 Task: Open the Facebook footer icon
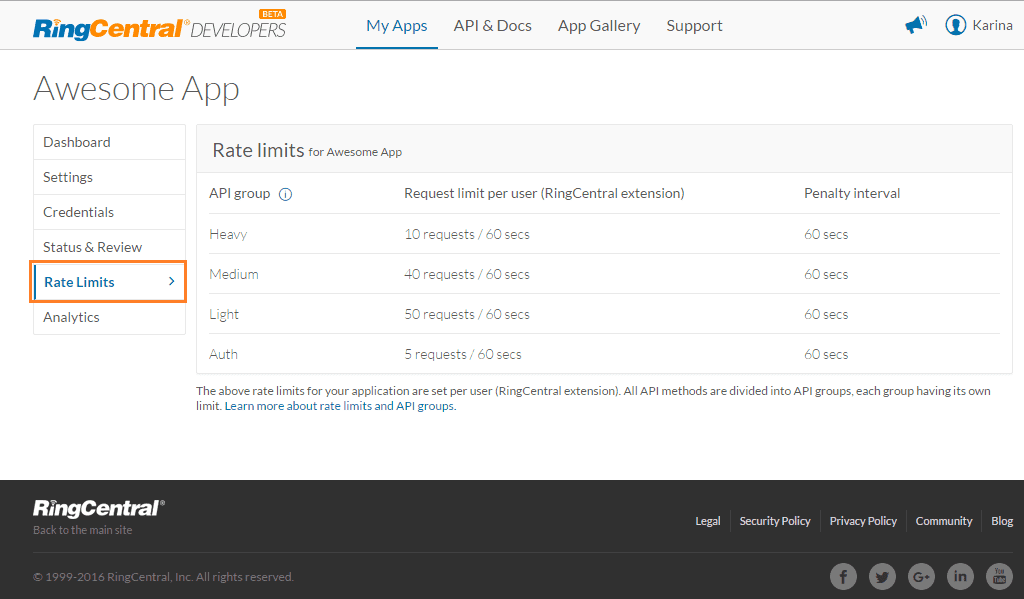coord(843,576)
